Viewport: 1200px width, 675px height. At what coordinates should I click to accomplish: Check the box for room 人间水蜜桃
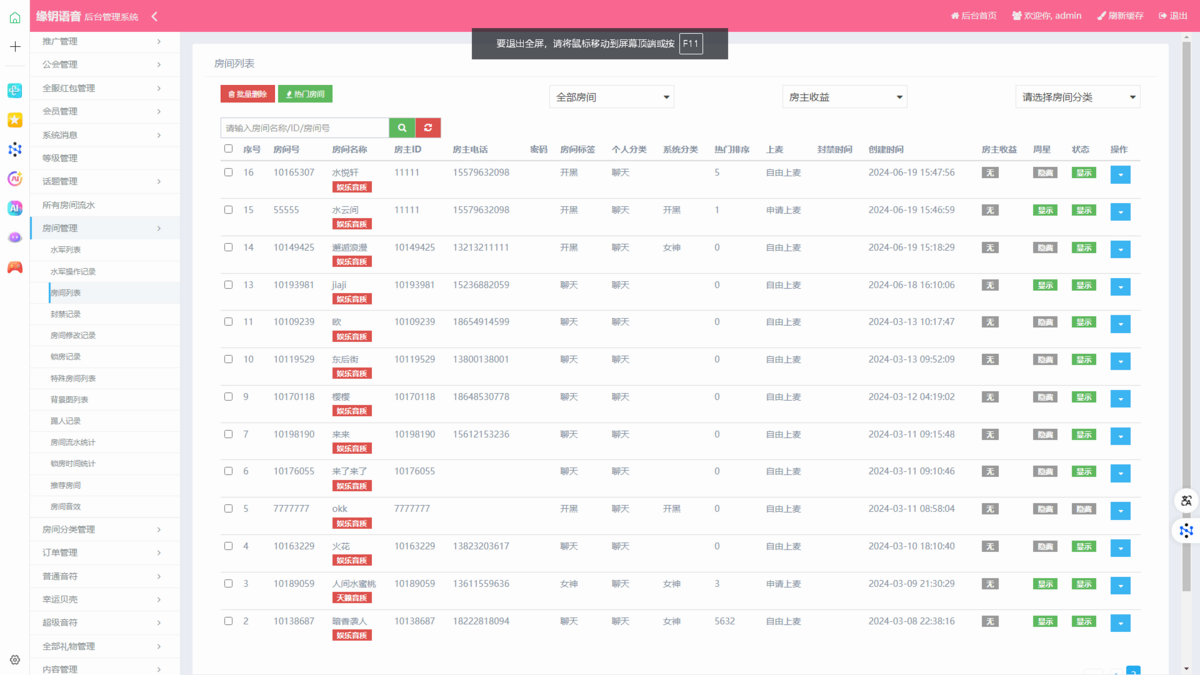[228, 584]
